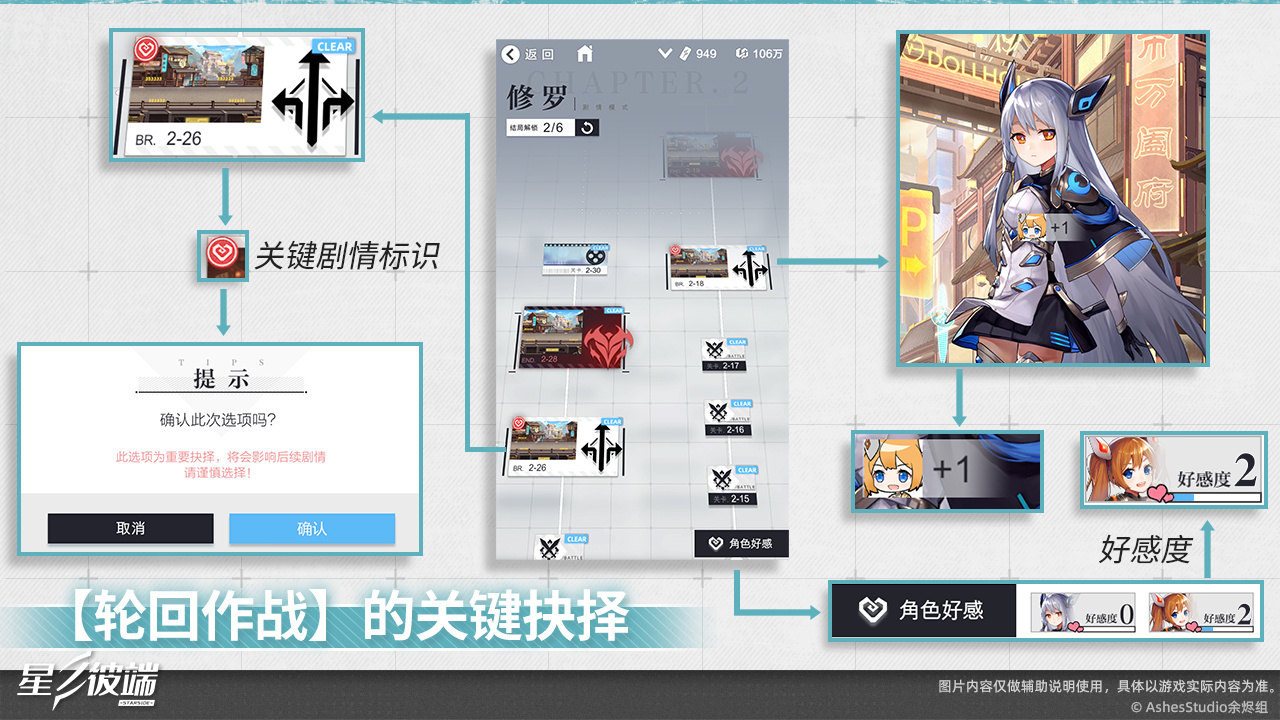This screenshot has width=1280, height=720.
Task: Tap the heart icon on the enlarged 2-26 card
Action: (147, 50)
